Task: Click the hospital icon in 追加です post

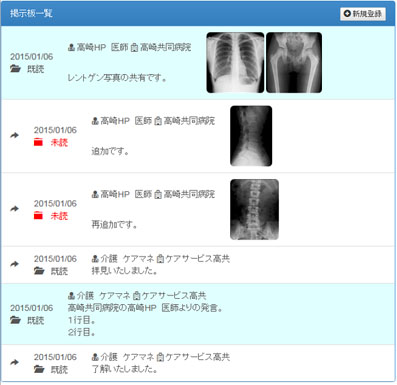Action: (158, 121)
